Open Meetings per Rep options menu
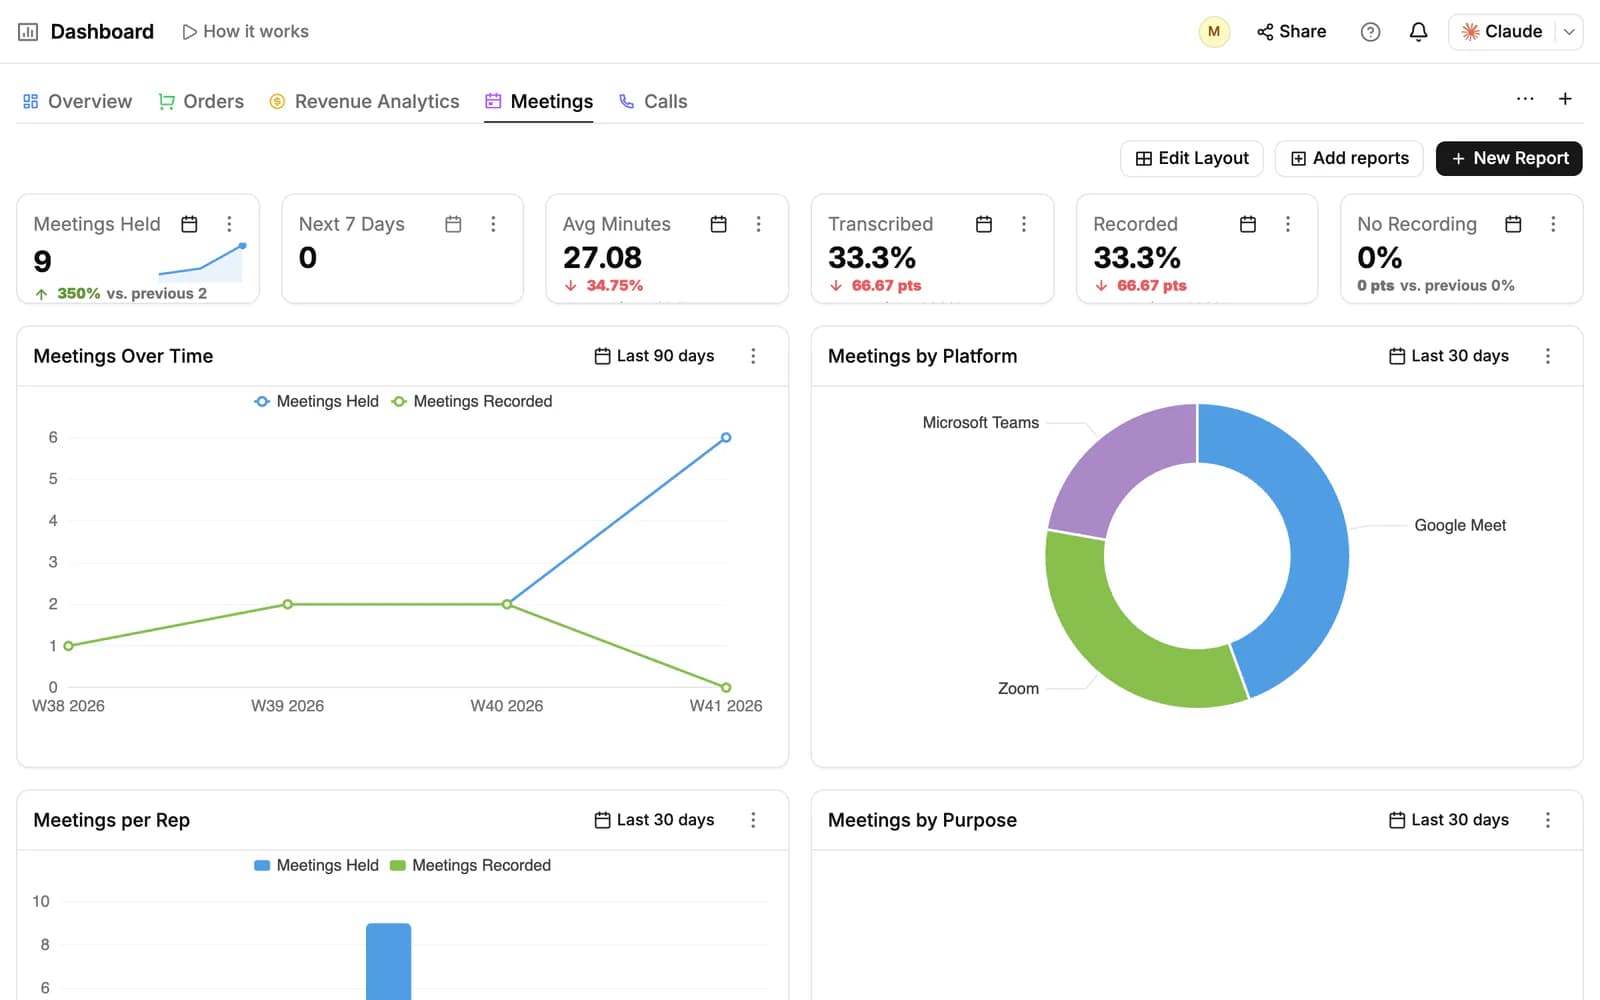 [x=753, y=820]
